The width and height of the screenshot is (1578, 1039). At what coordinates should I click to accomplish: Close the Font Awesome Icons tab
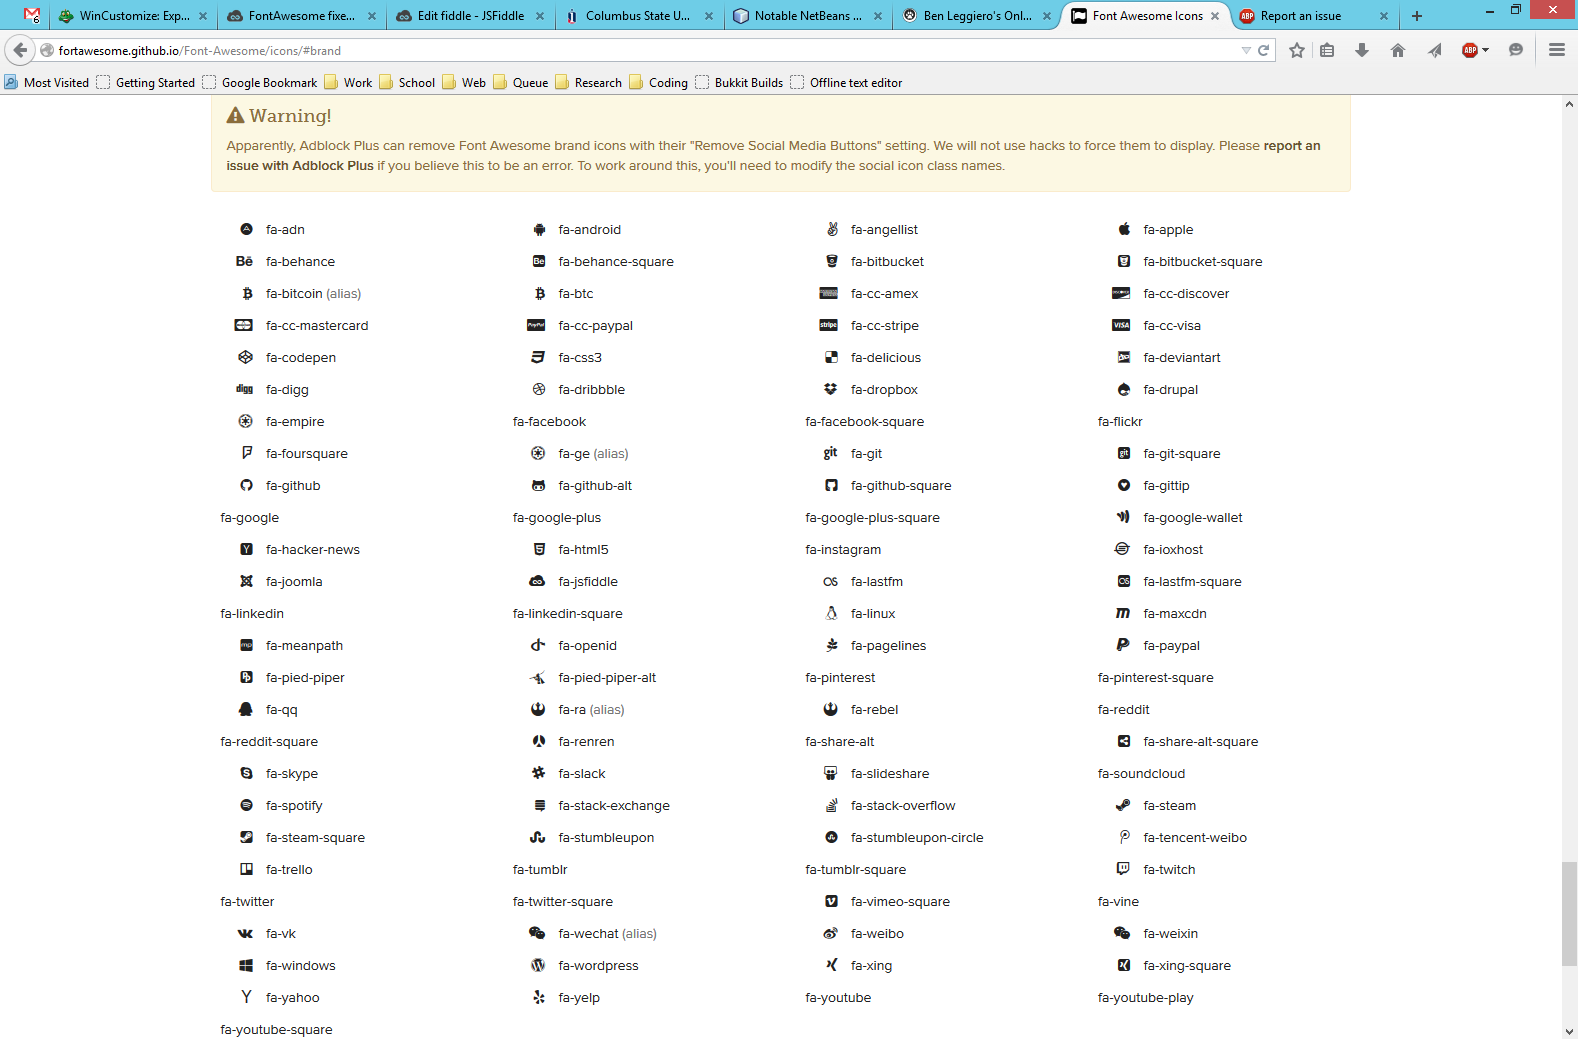click(x=1215, y=16)
